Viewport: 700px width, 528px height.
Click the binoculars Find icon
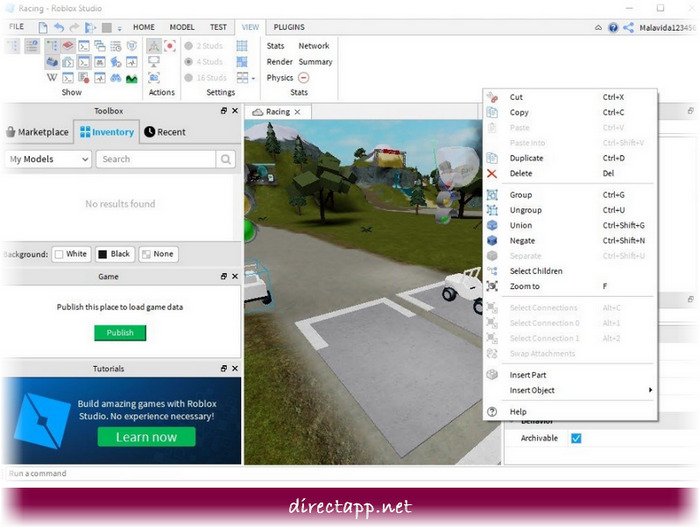(116, 78)
